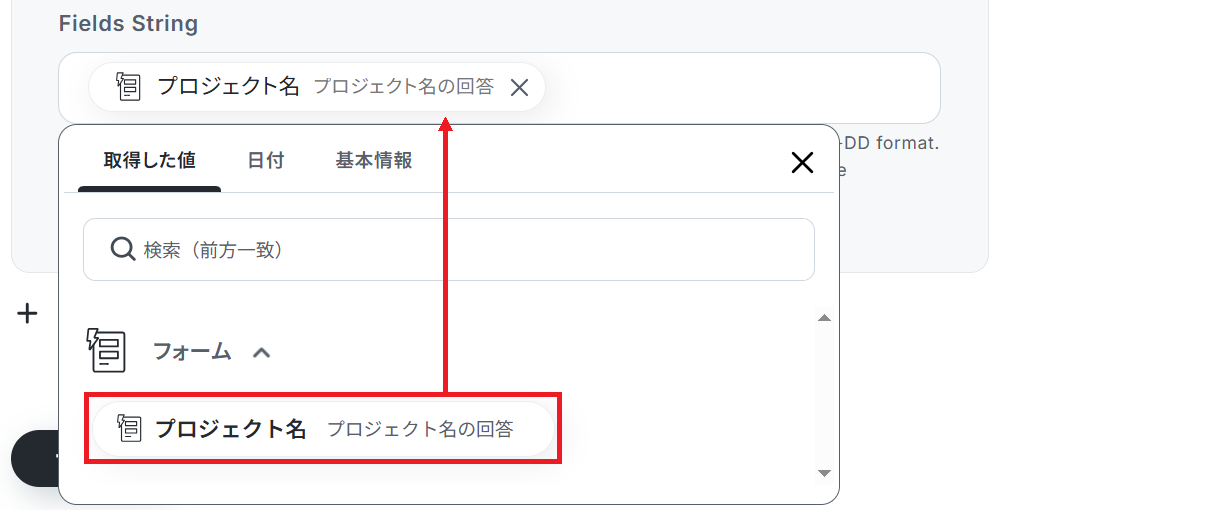The width and height of the screenshot is (1215, 510).
Task: Click the フォーム section header label
Action: pyautogui.click(x=192, y=352)
